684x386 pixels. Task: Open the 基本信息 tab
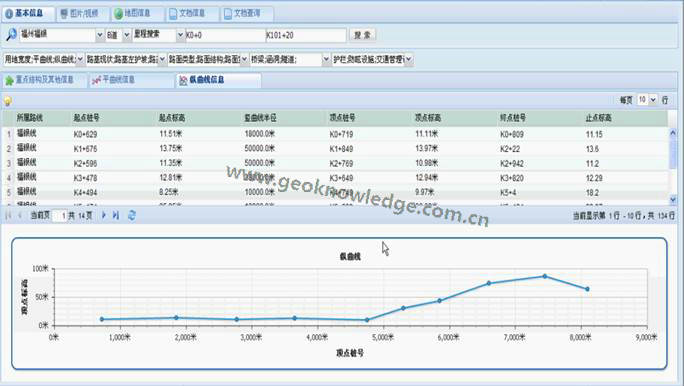(x=28, y=14)
